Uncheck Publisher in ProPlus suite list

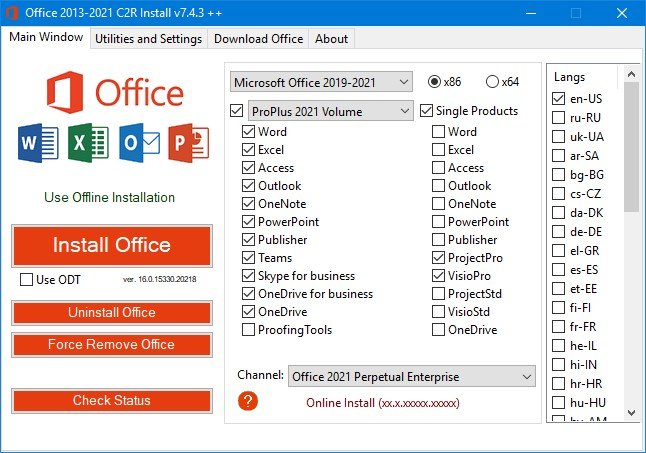(x=248, y=240)
